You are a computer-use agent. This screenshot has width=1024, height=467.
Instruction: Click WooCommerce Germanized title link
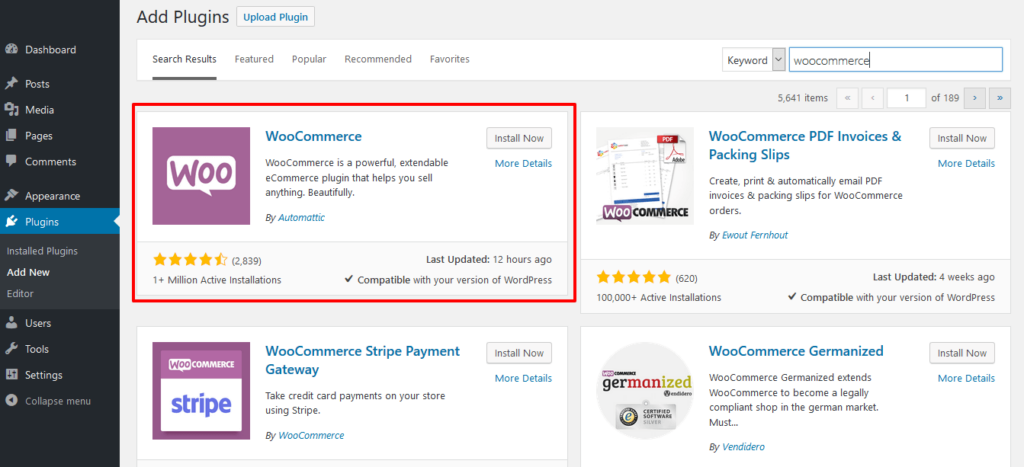796,351
